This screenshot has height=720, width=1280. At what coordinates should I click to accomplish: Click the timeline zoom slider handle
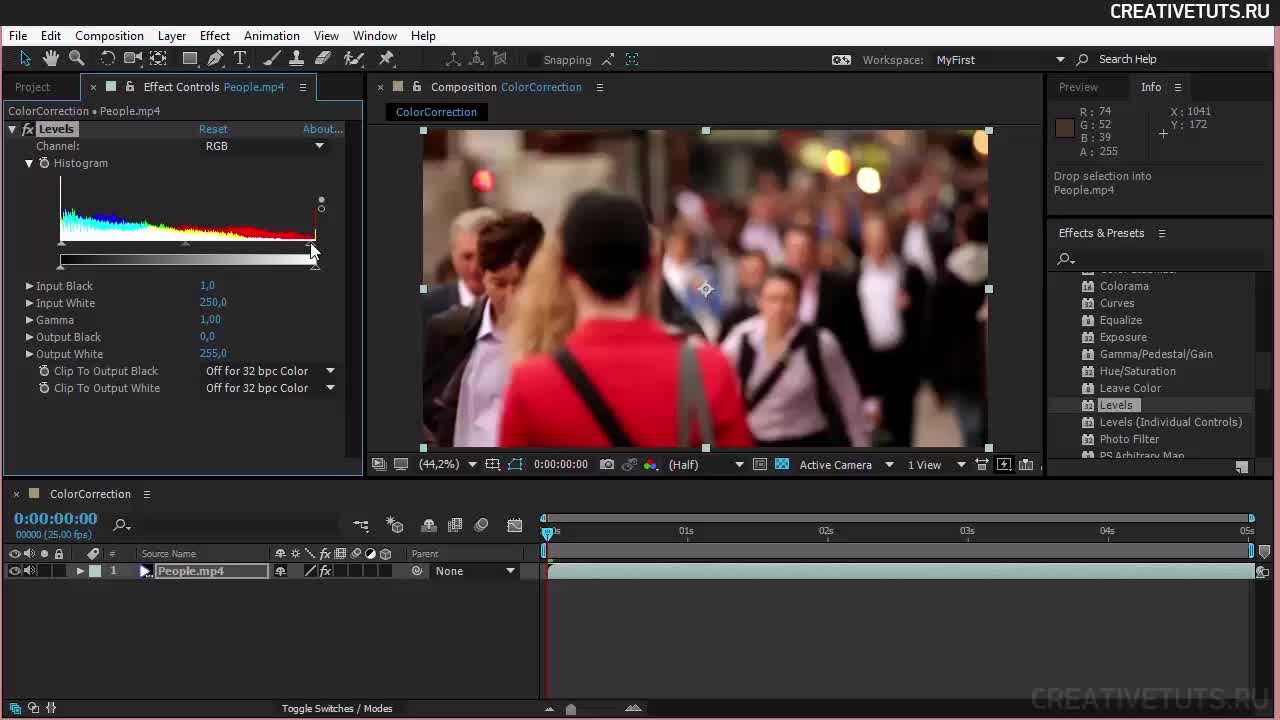pos(571,709)
